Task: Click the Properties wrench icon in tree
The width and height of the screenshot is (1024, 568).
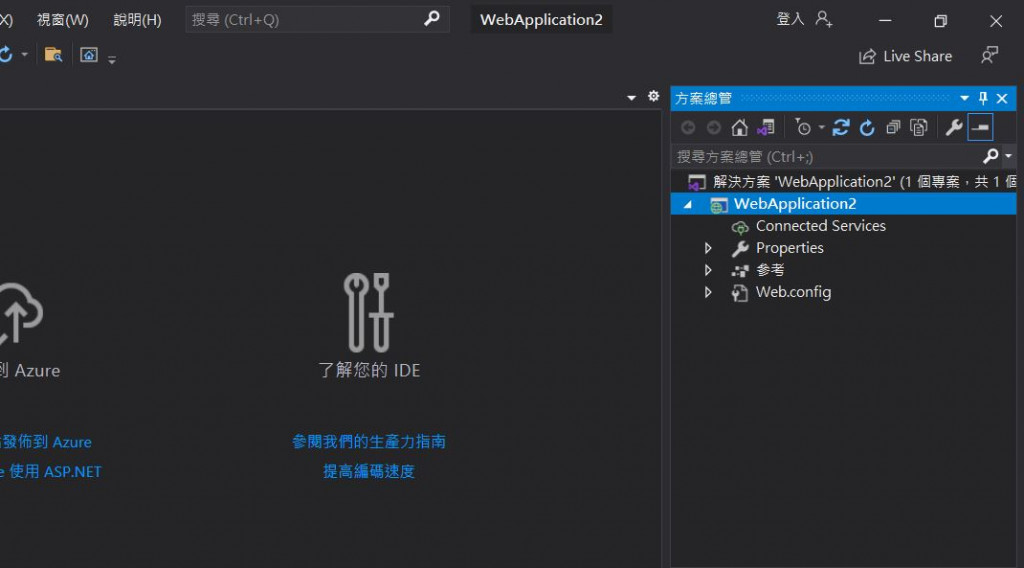Action: coord(739,248)
